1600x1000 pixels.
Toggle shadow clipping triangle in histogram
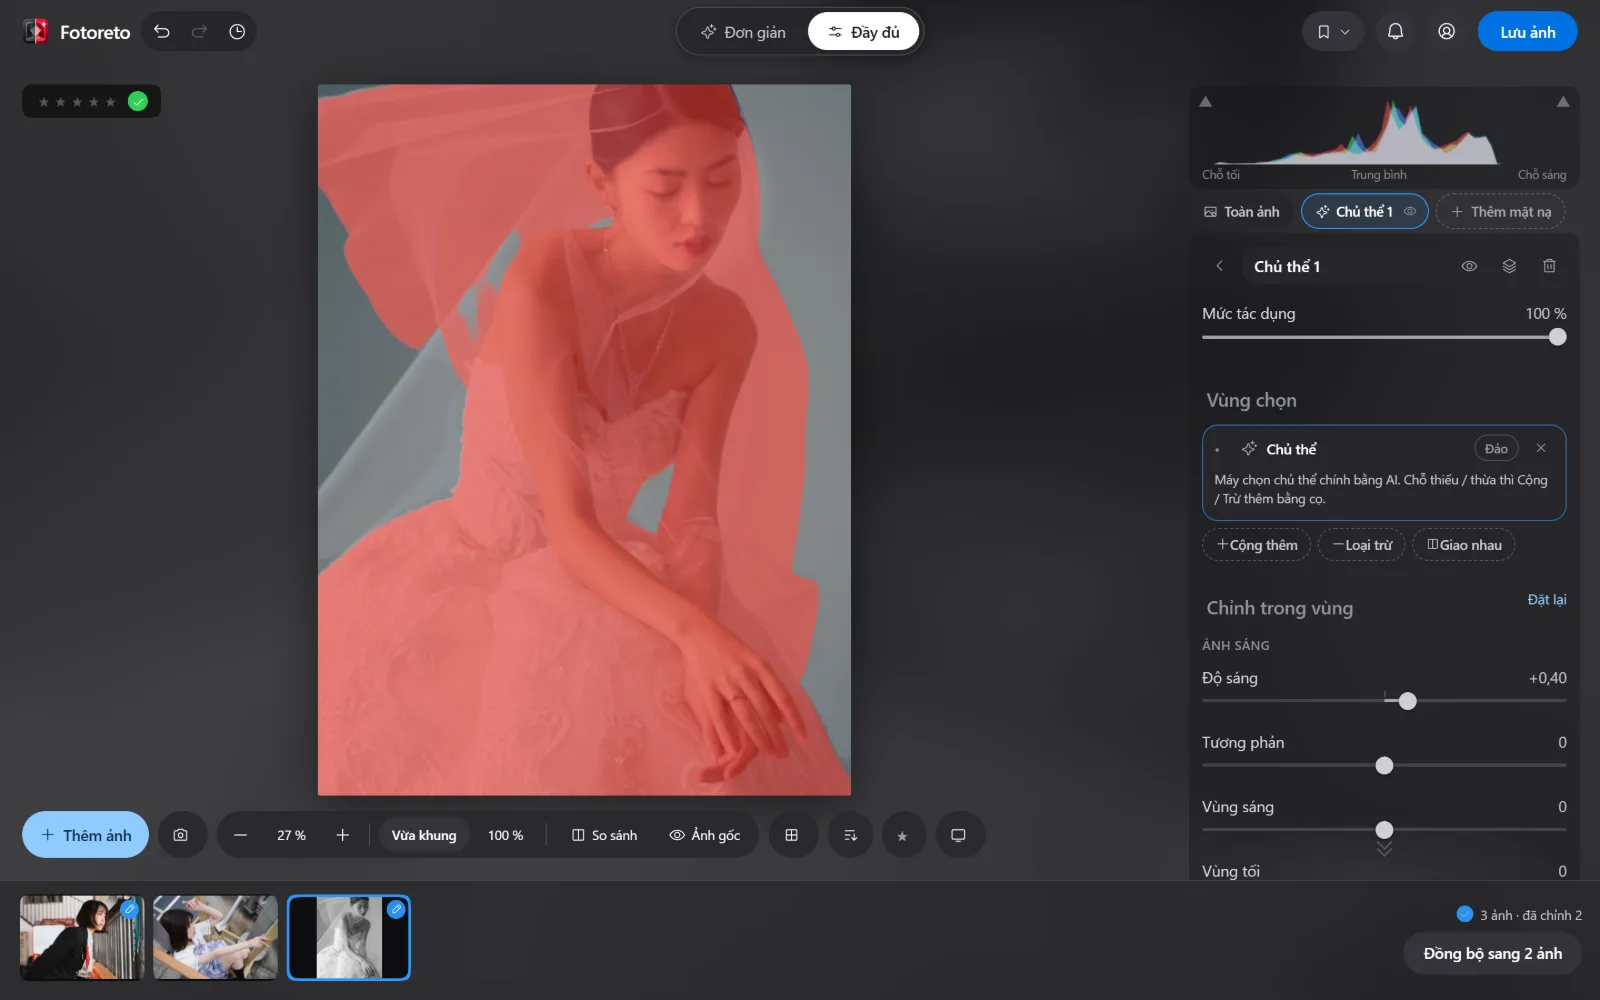click(x=1206, y=102)
